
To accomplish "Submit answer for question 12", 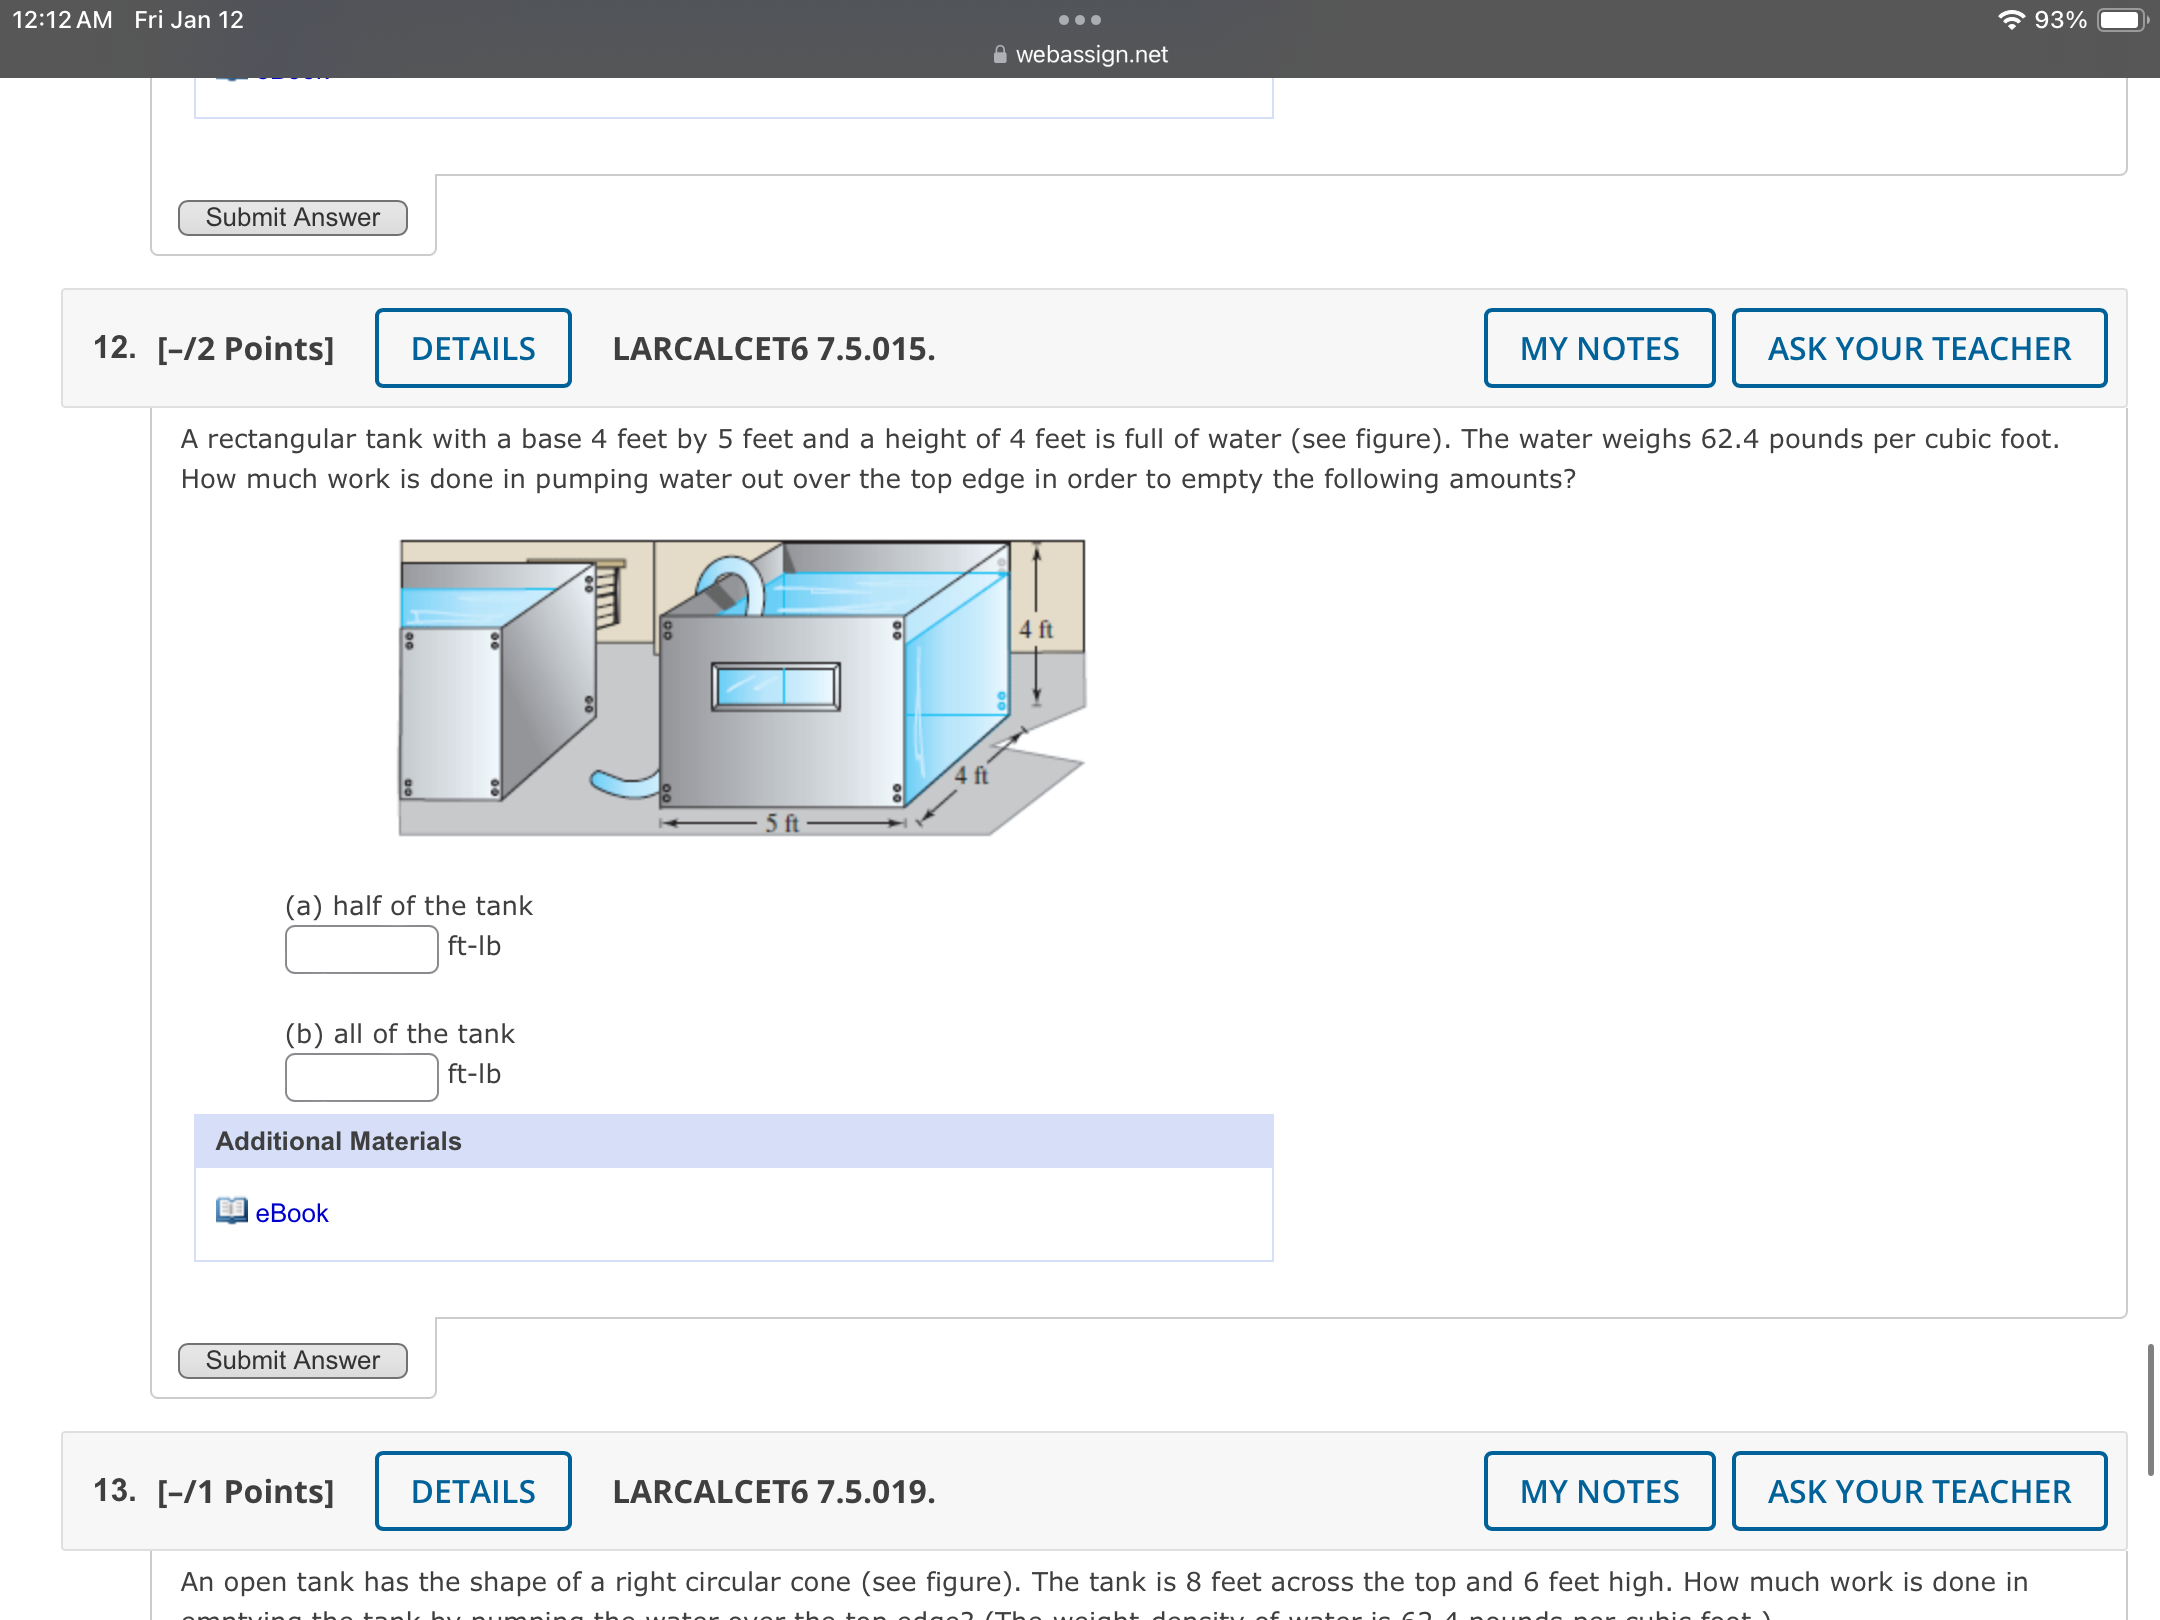I will 292,1360.
